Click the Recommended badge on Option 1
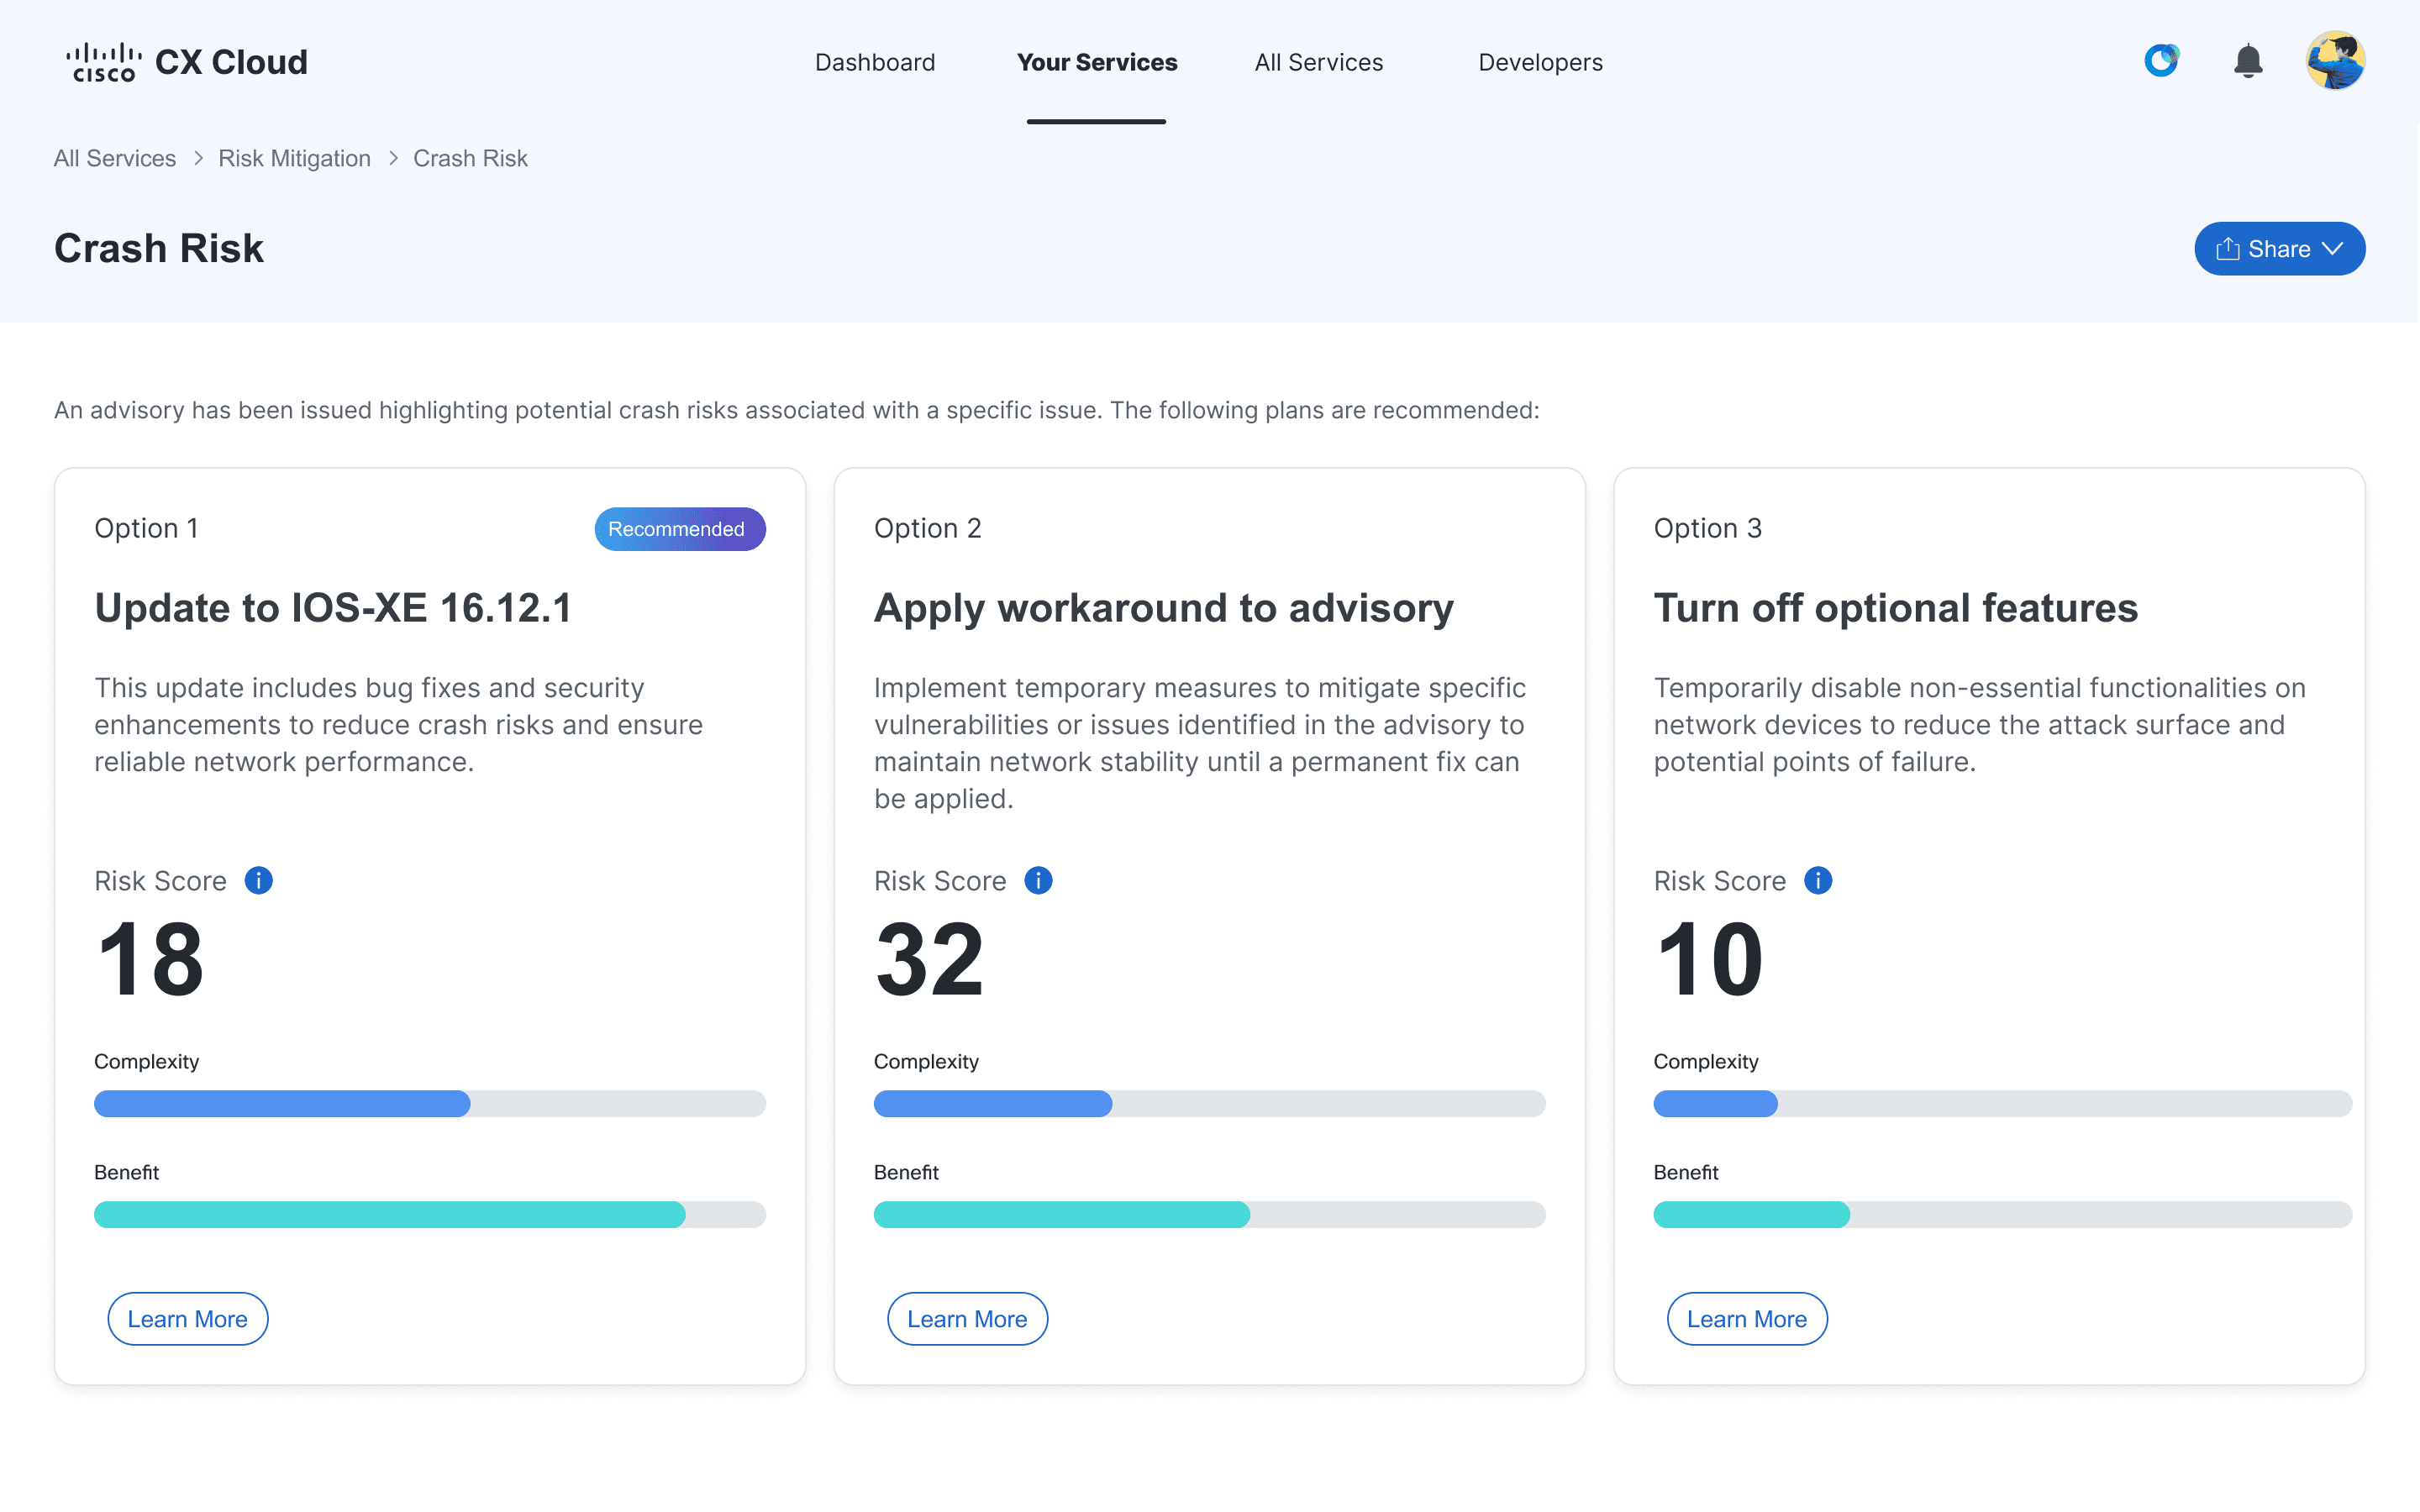The height and width of the screenshot is (1512, 2420). (679, 529)
